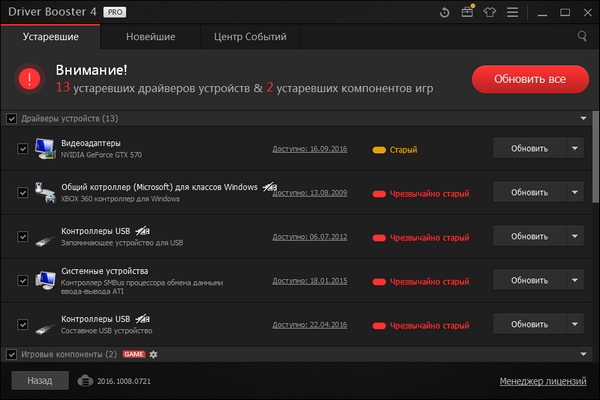Image resolution: width=600 pixels, height=400 pixels.
Task: Open the Центр Событий tab
Action: (x=250, y=37)
